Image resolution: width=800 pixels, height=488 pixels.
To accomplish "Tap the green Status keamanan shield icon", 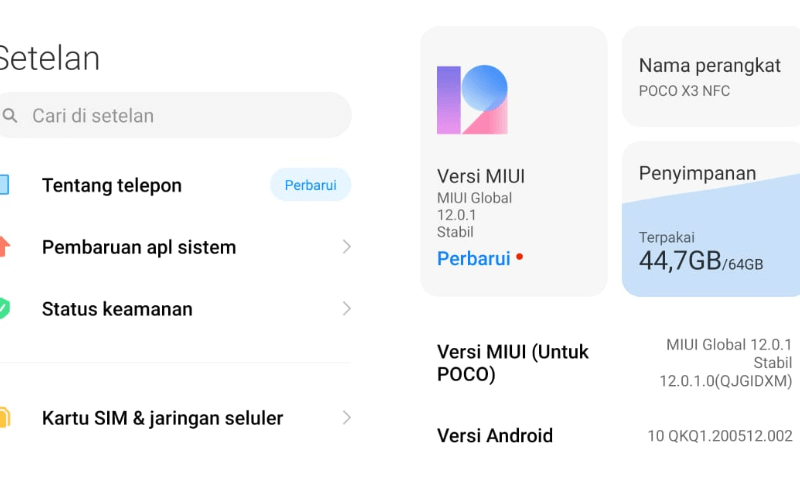I will [5, 308].
